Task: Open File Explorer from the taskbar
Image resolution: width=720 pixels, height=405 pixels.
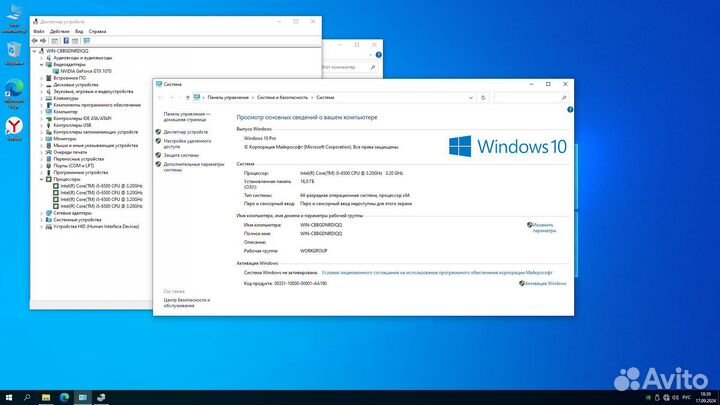Action: click(x=46, y=398)
